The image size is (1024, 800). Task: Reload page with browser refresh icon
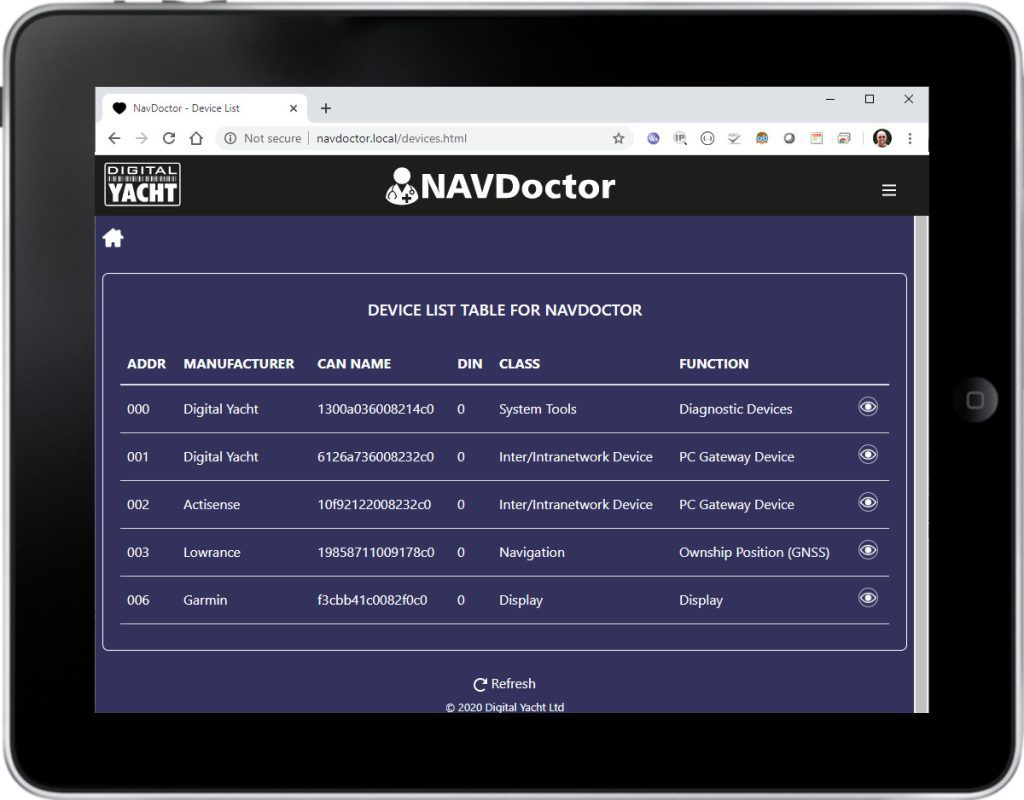pyautogui.click(x=169, y=139)
